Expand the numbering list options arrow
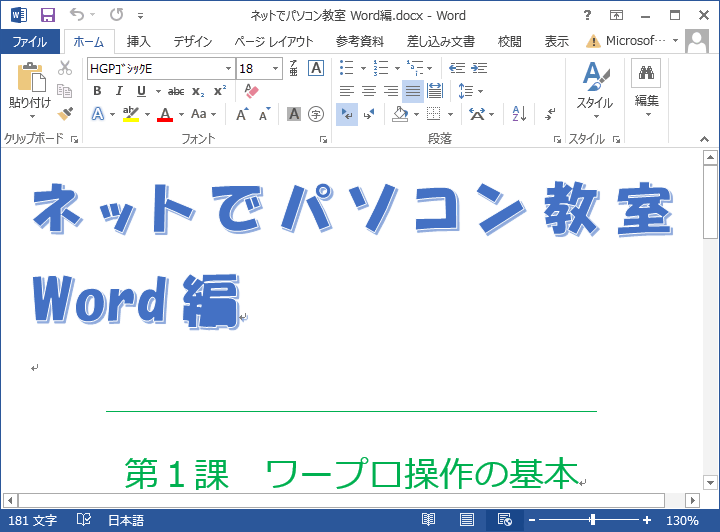 pyautogui.click(x=397, y=68)
